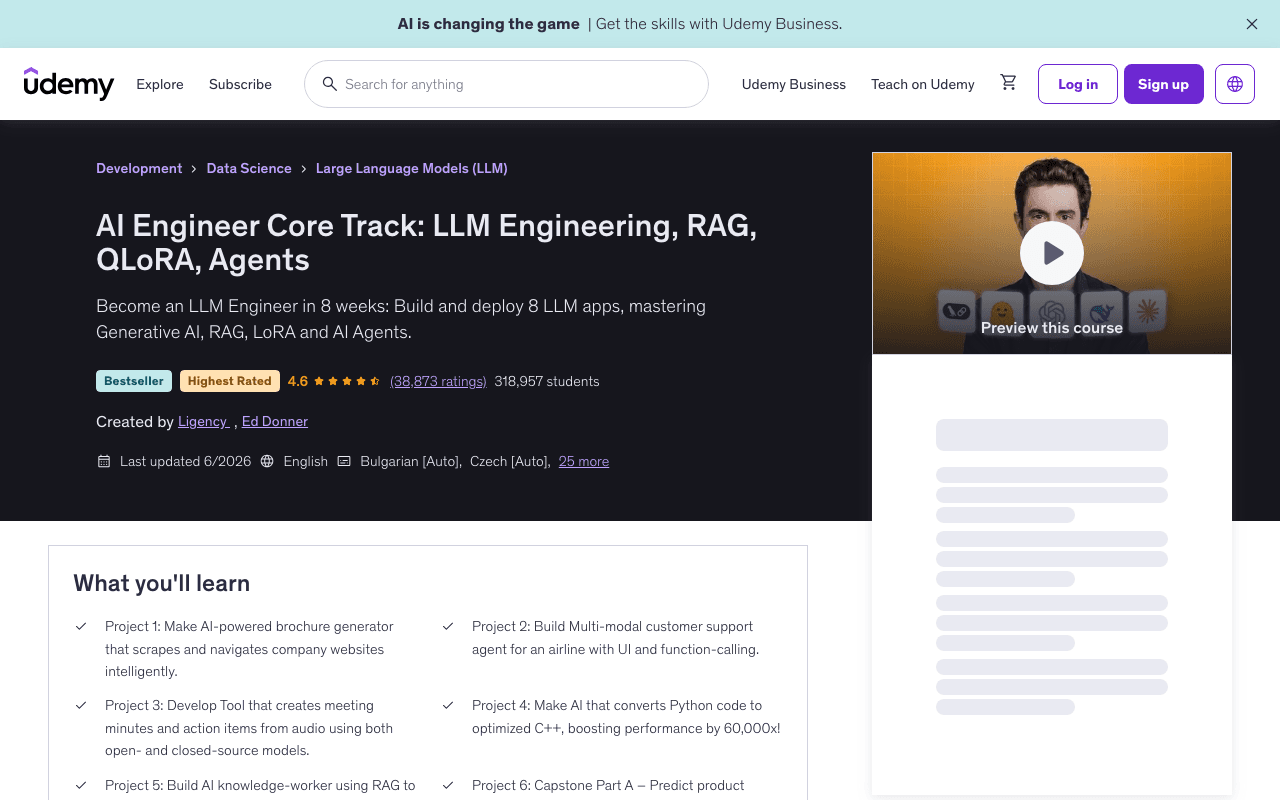This screenshot has width=1280, height=800.
Task: Click breadcrumb chevron after Data Science
Action: [x=304, y=169]
